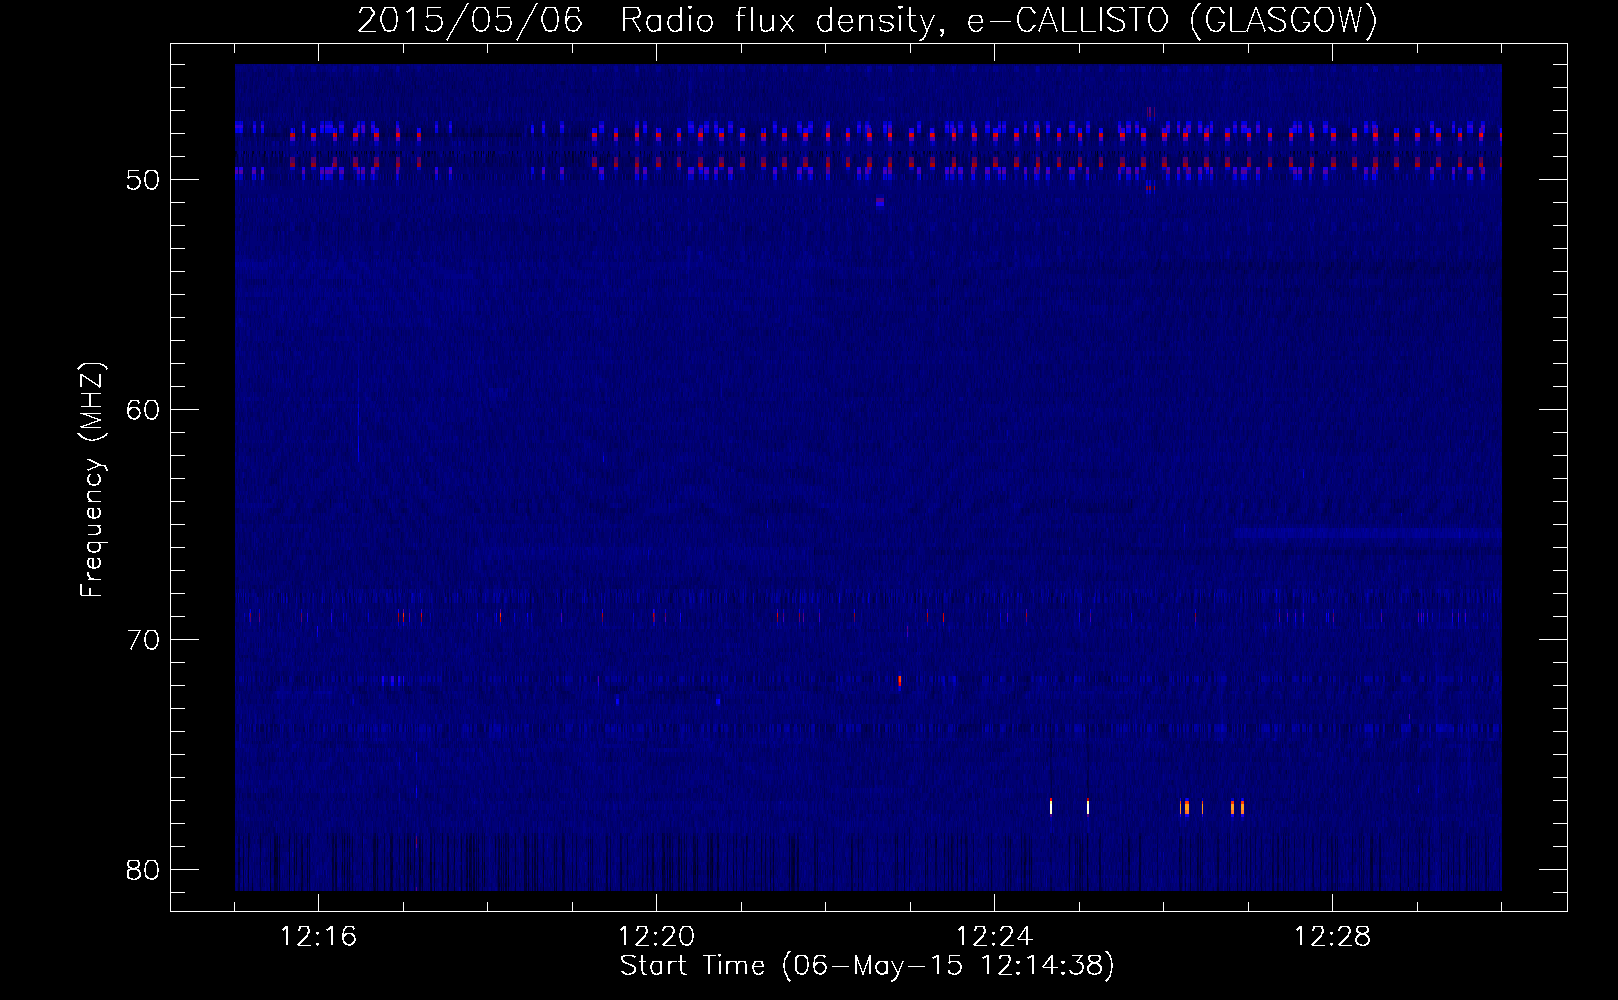Click the 12:24 time tick label
Screen dimensions: 1618x1000
(x=994, y=937)
